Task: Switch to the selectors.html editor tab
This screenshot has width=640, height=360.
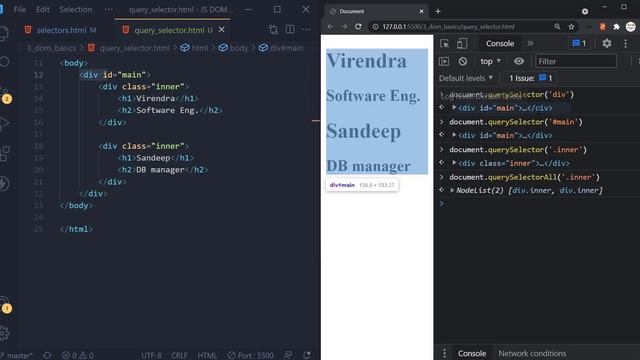Action: coord(61,30)
